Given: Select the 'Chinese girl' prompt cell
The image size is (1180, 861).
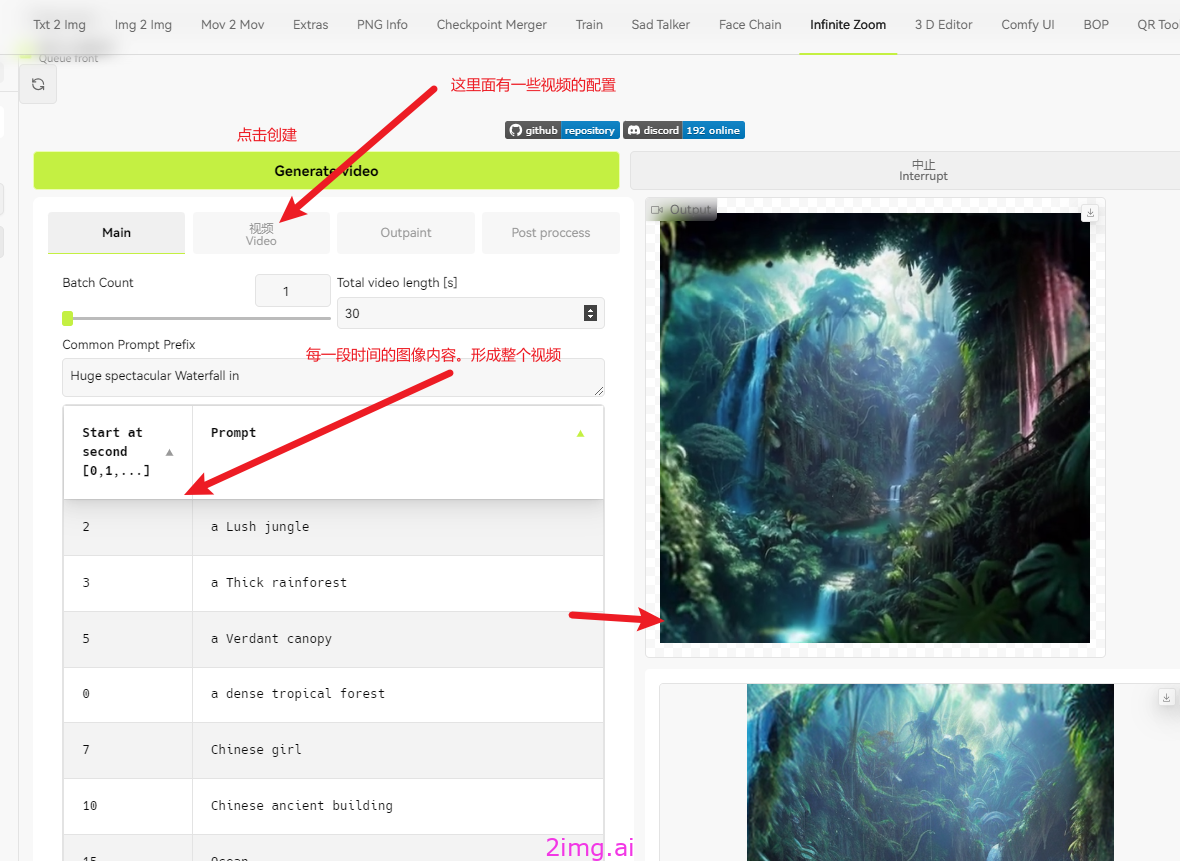Looking at the screenshot, I should (x=398, y=750).
